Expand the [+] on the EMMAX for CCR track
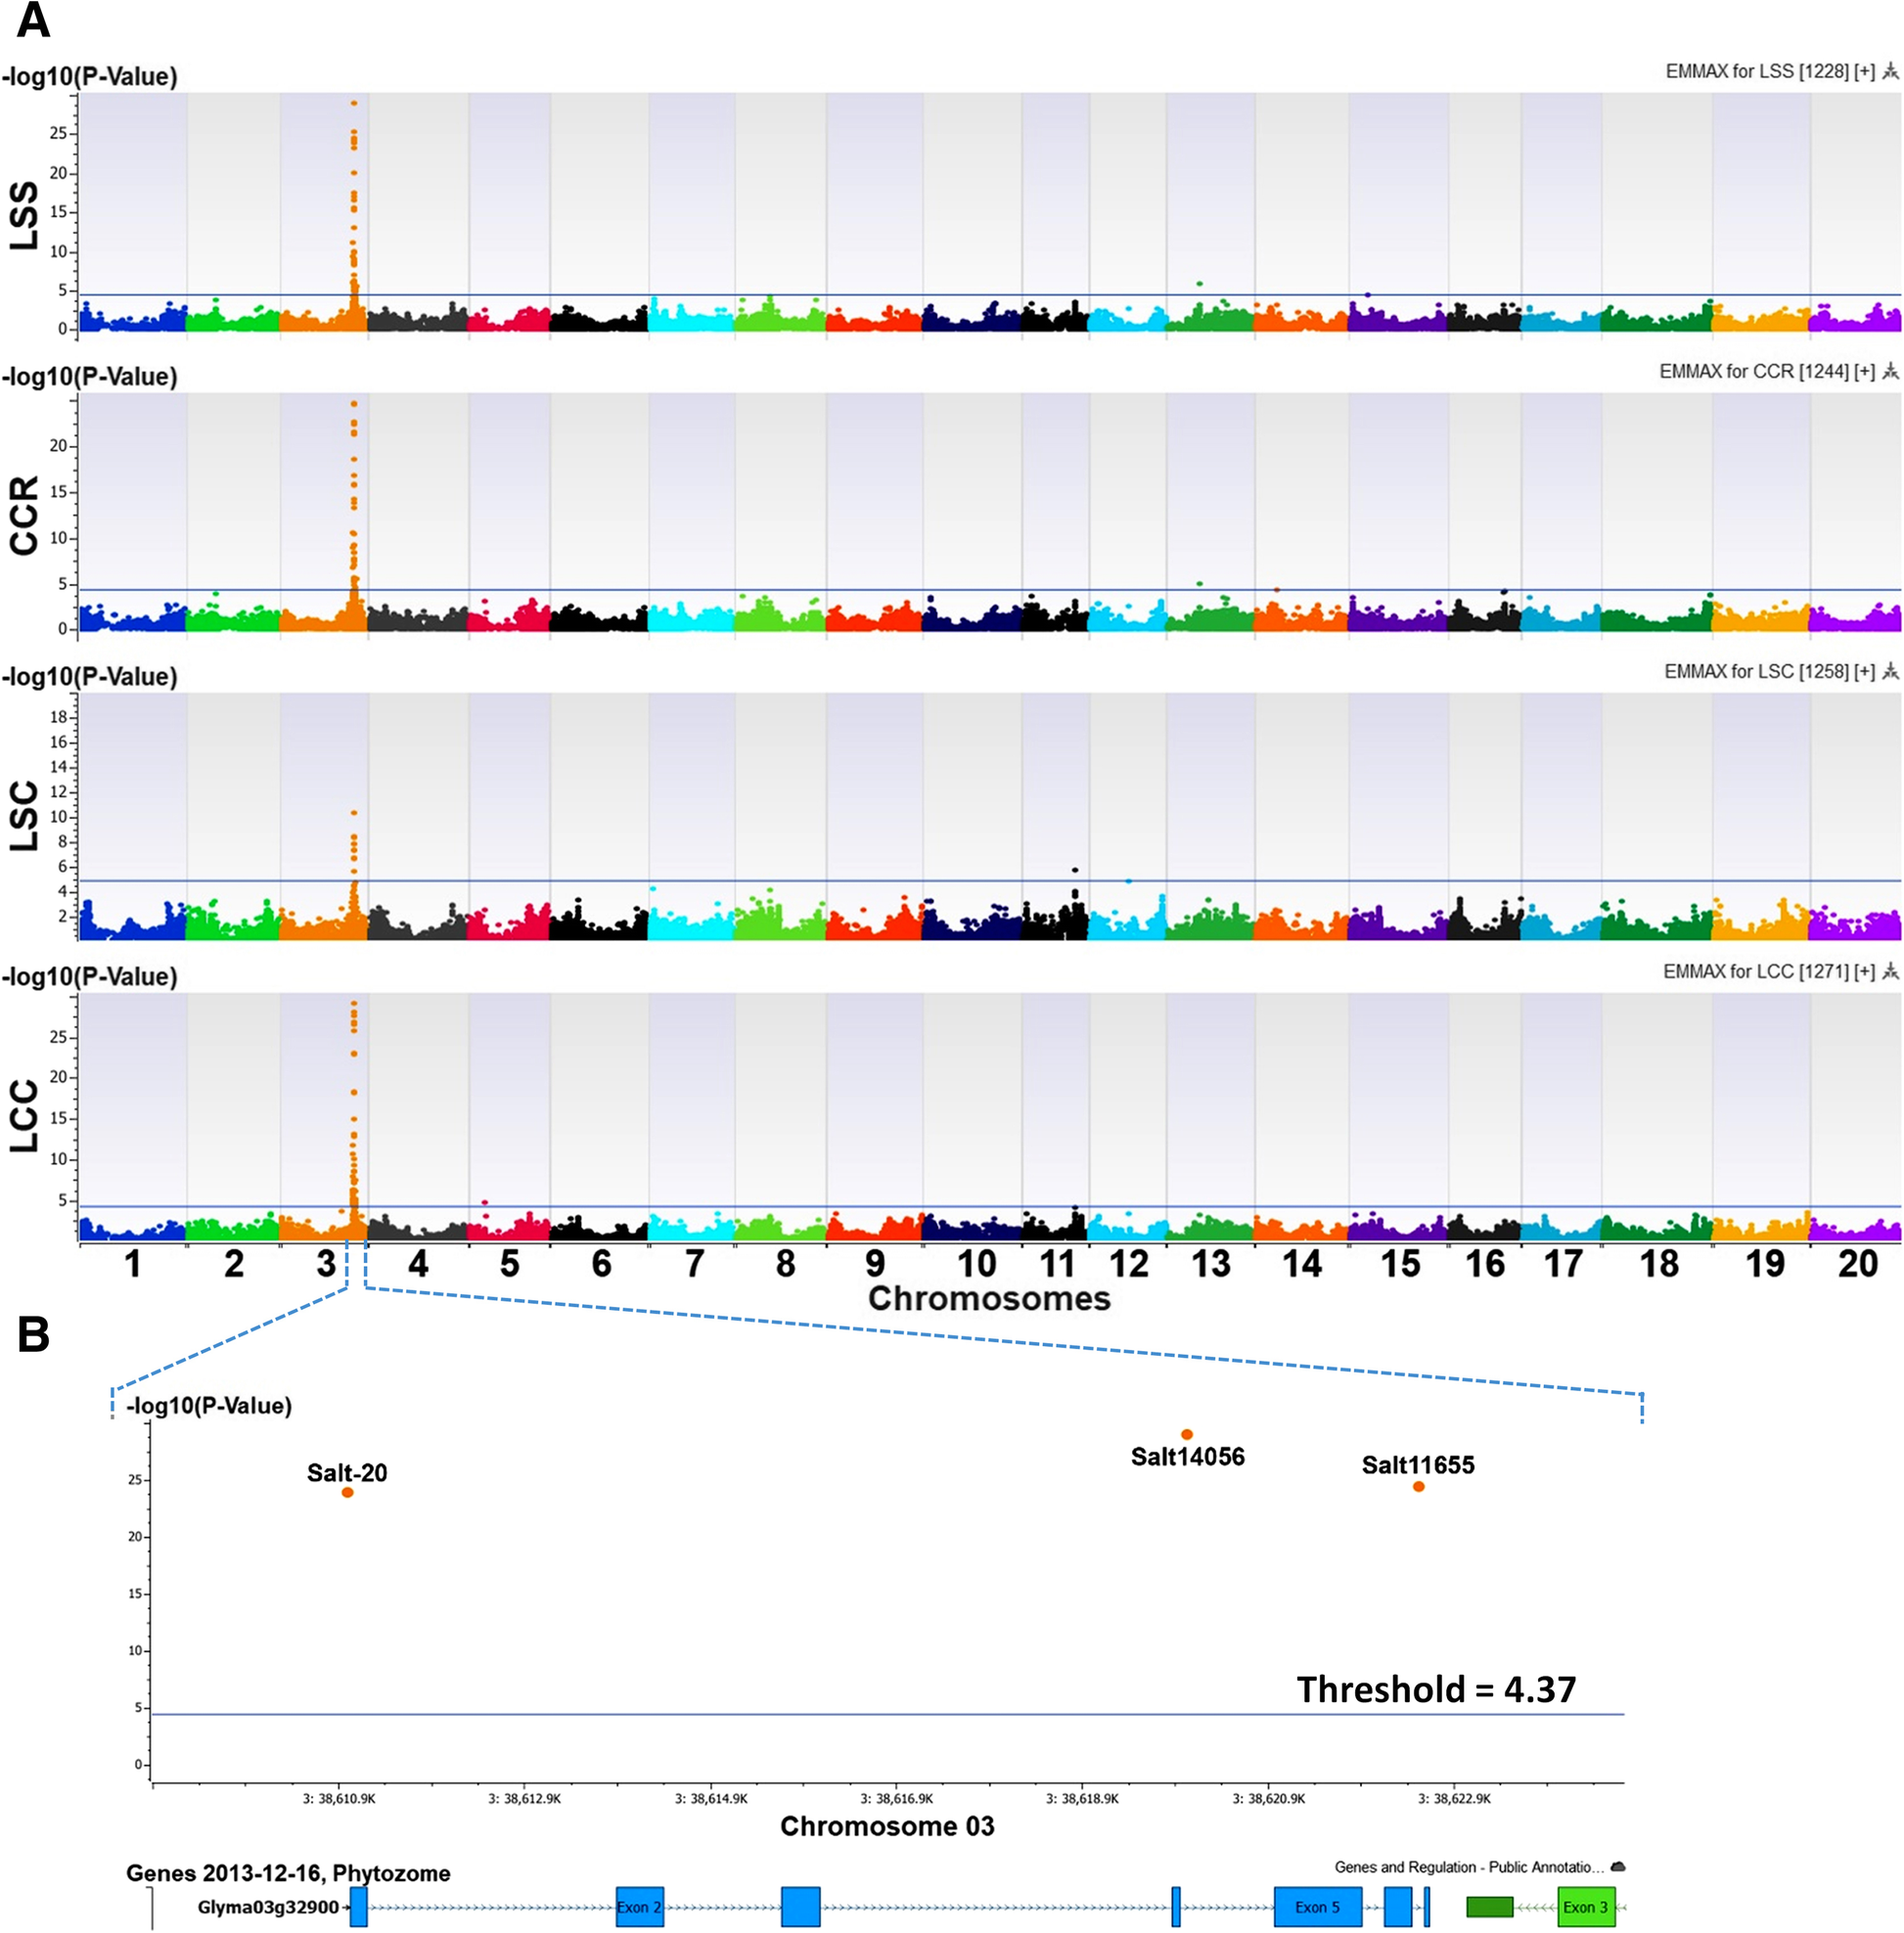Viewport: 1904px width, 1933px height. (x=1865, y=371)
